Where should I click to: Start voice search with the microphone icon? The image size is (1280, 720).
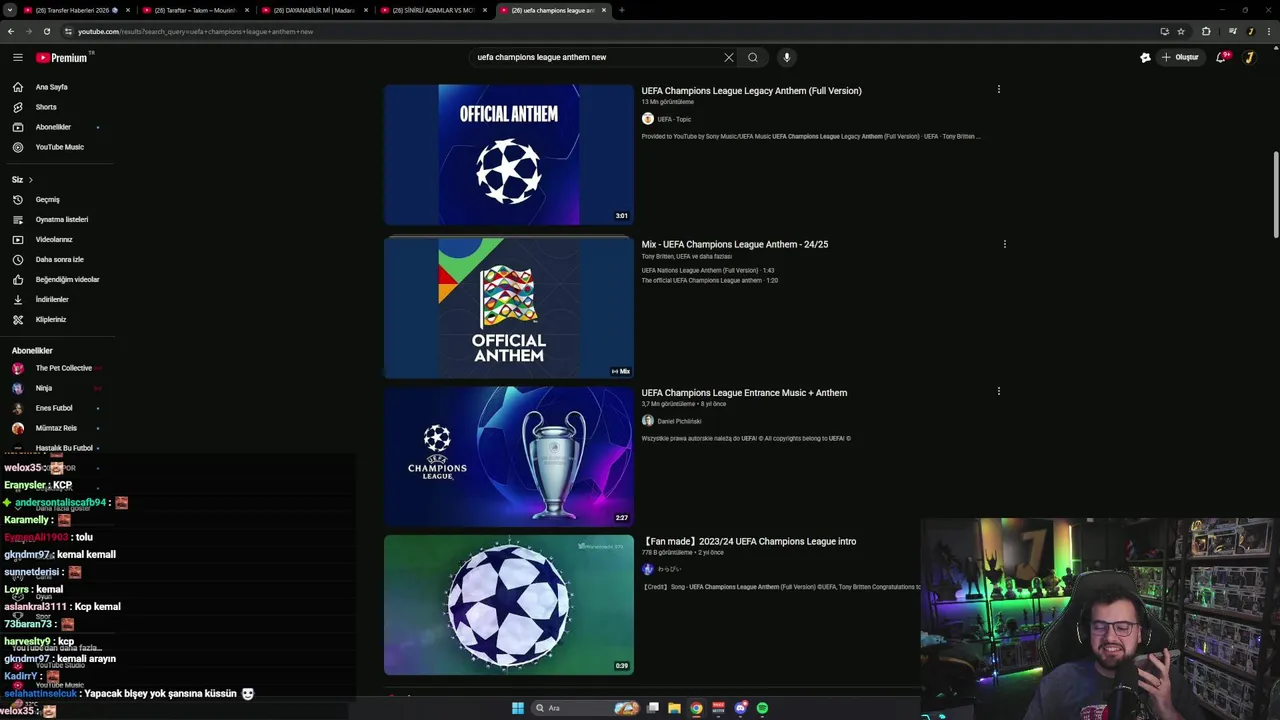point(787,57)
